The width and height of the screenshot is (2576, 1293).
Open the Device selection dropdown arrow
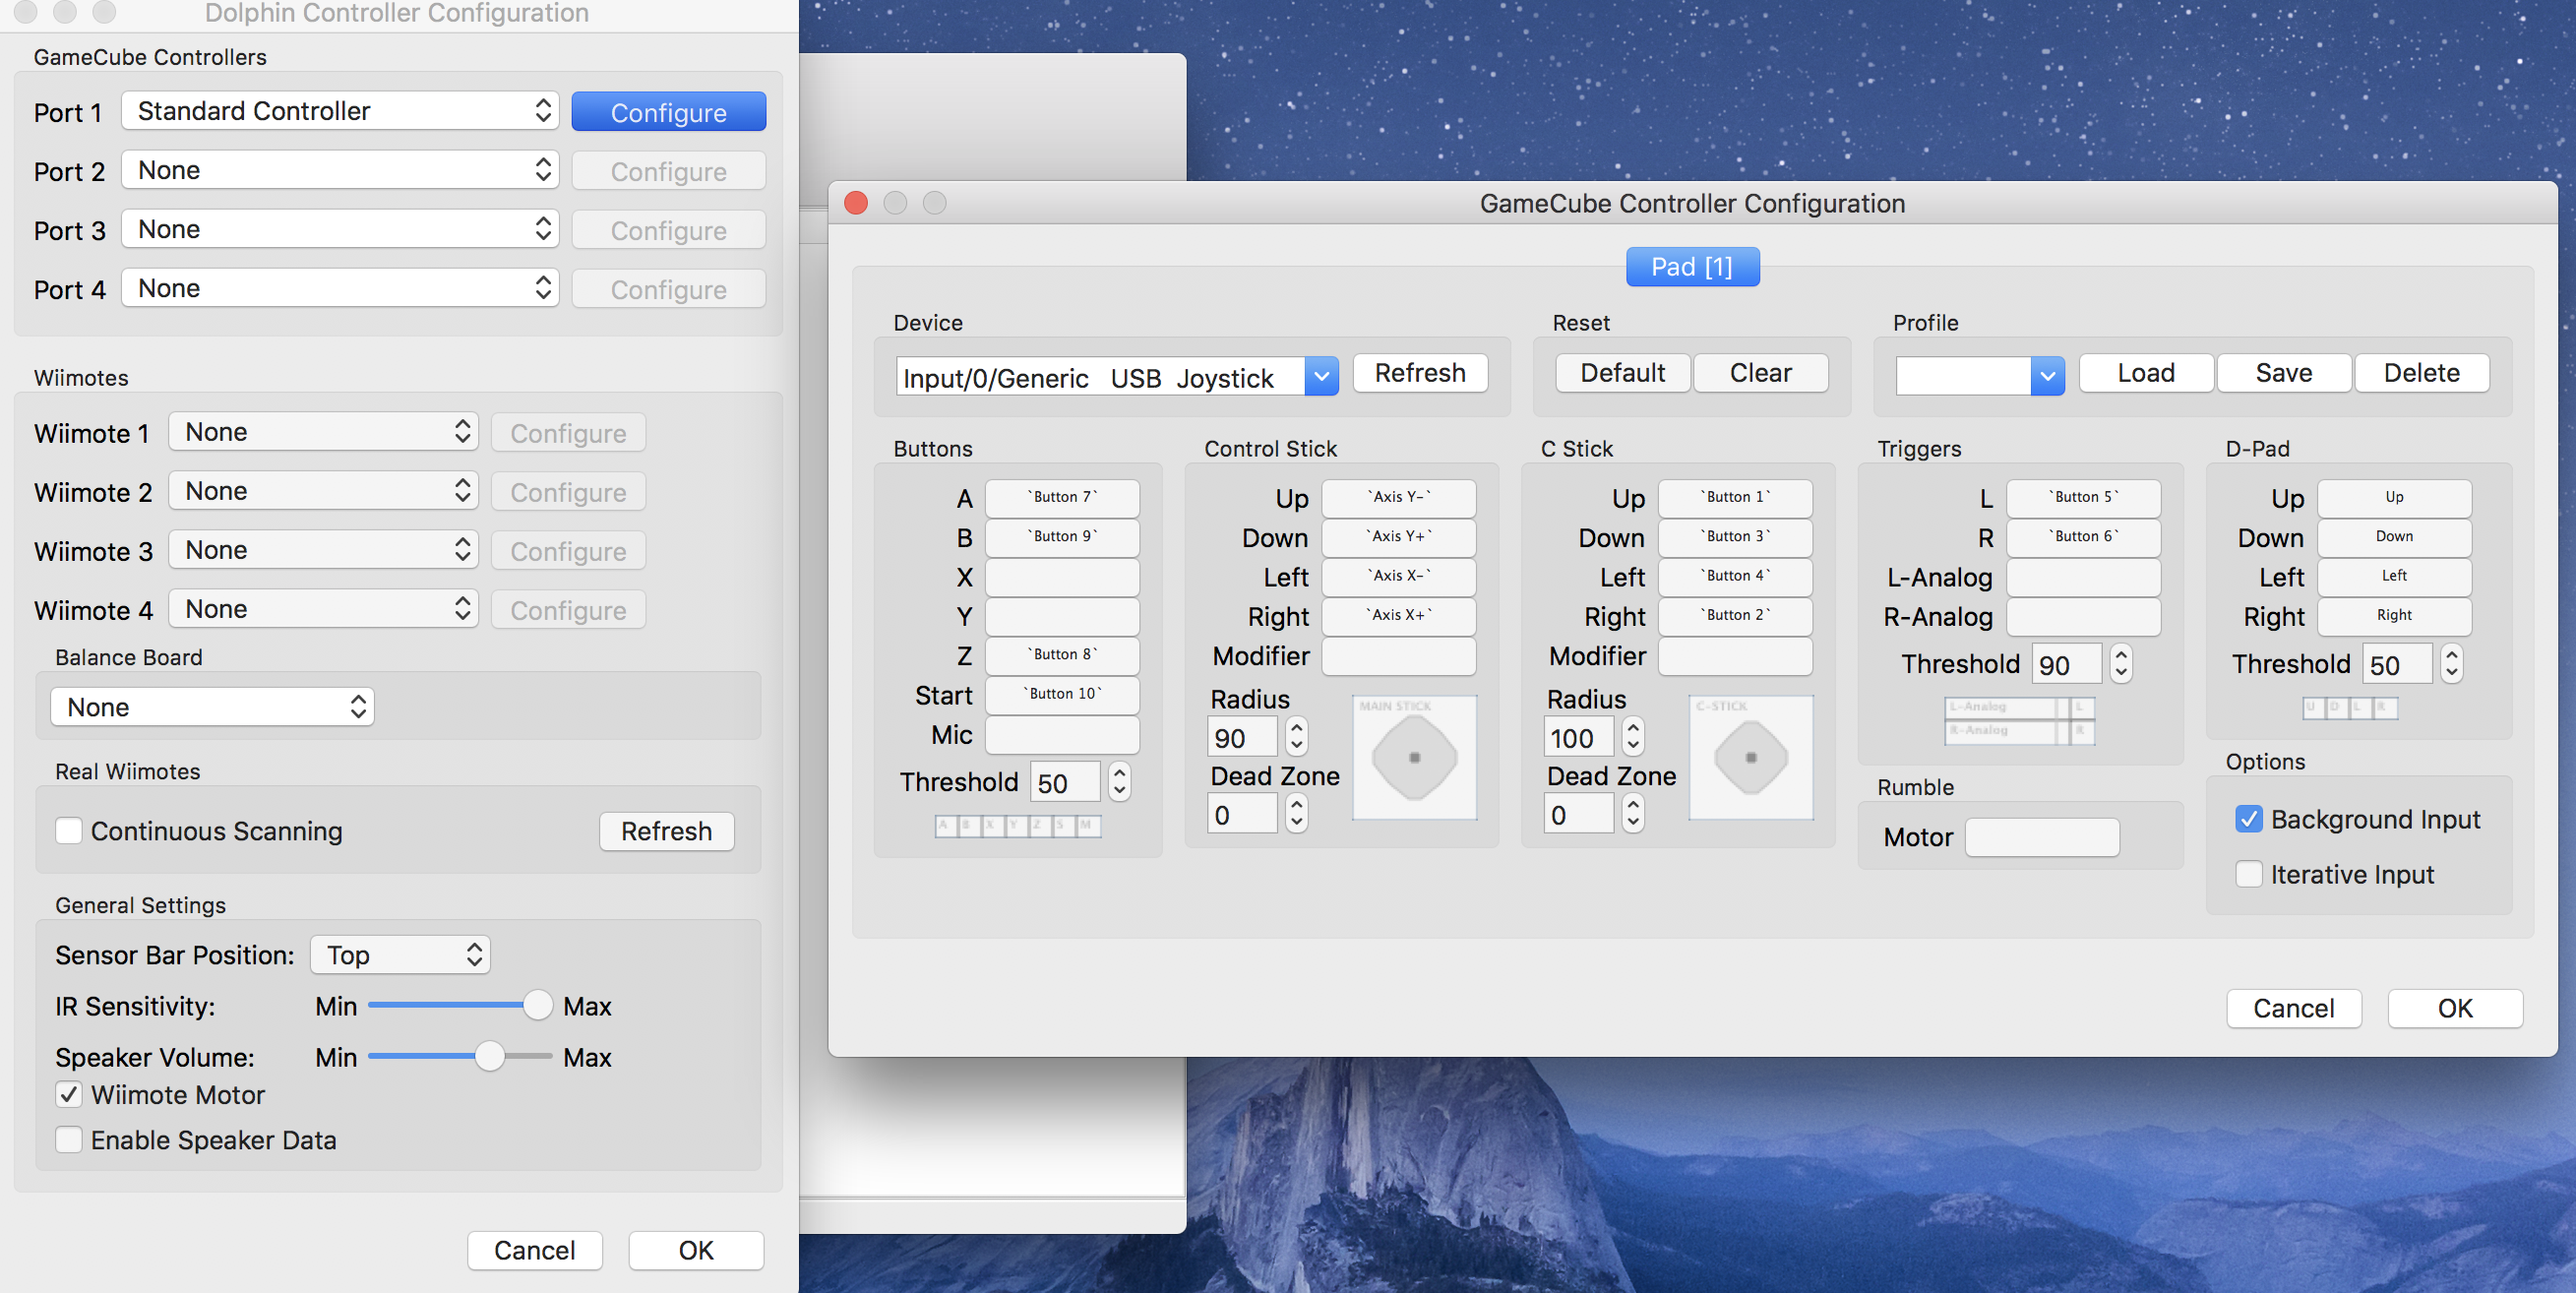[1321, 377]
